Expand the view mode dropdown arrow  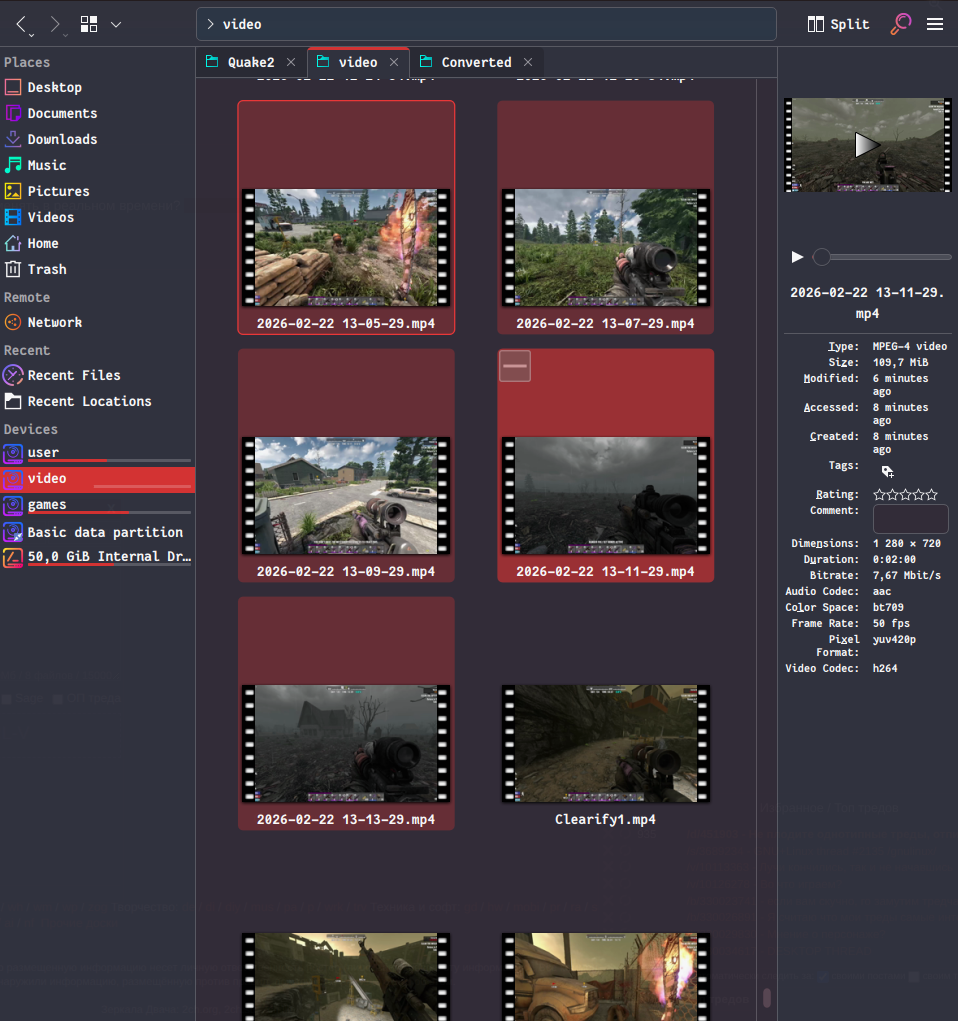(x=116, y=24)
